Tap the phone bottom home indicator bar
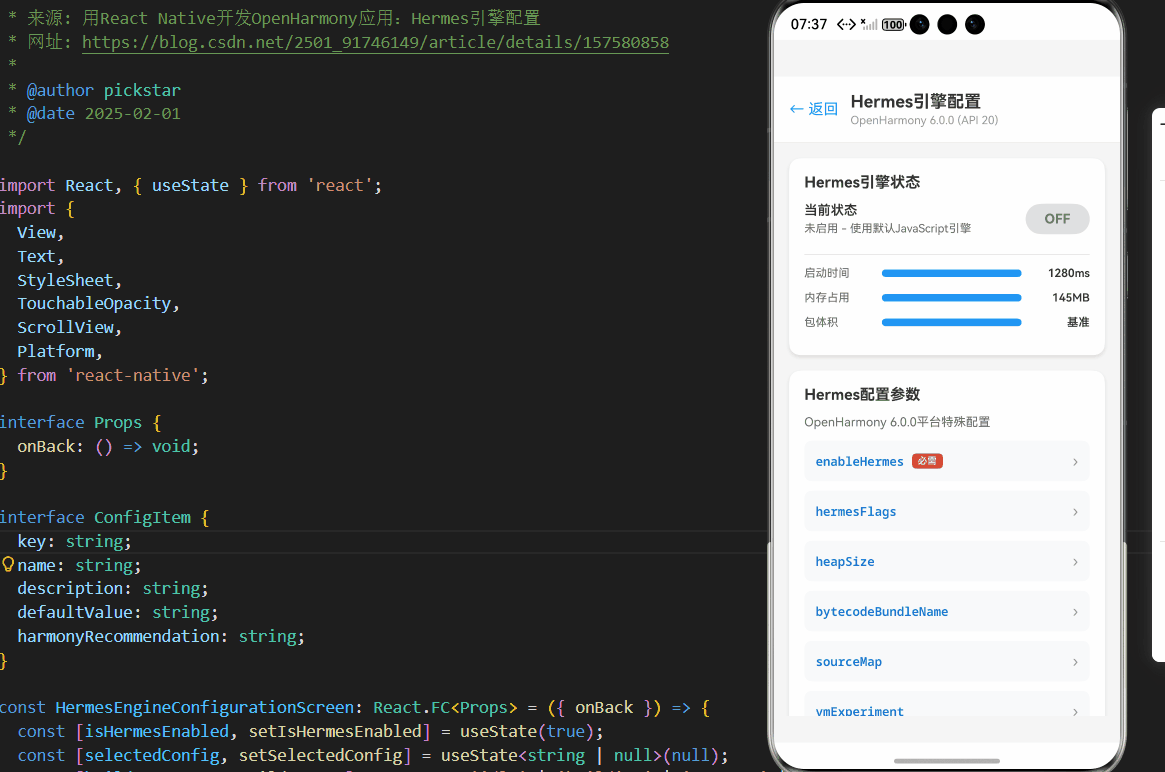This screenshot has width=1165, height=772. (x=947, y=761)
